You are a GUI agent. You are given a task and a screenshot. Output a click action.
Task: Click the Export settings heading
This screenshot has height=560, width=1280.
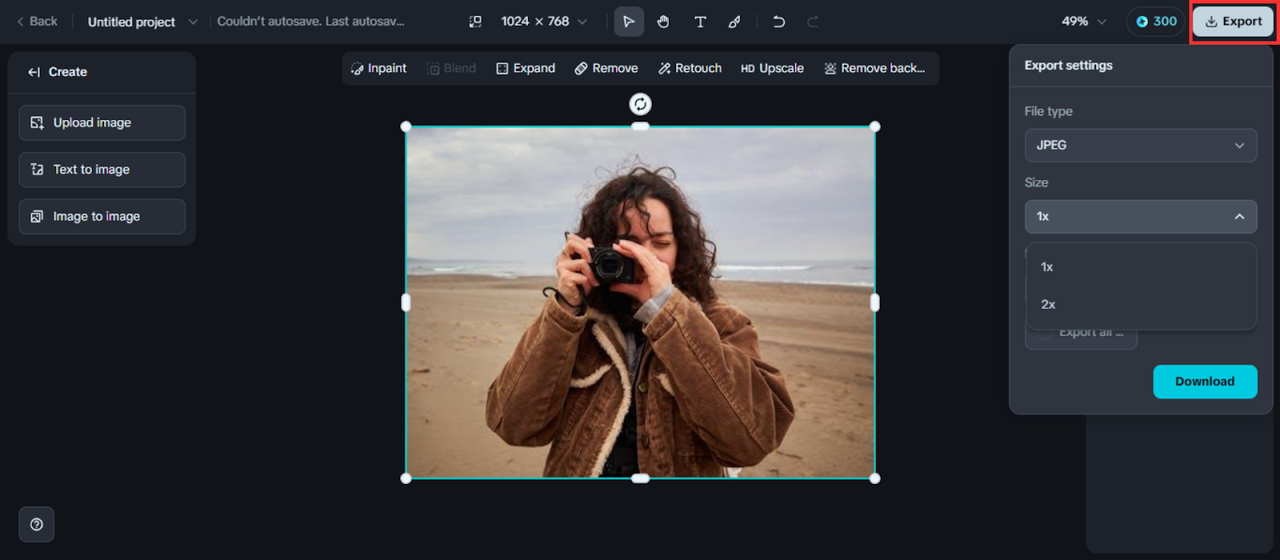(x=1068, y=65)
